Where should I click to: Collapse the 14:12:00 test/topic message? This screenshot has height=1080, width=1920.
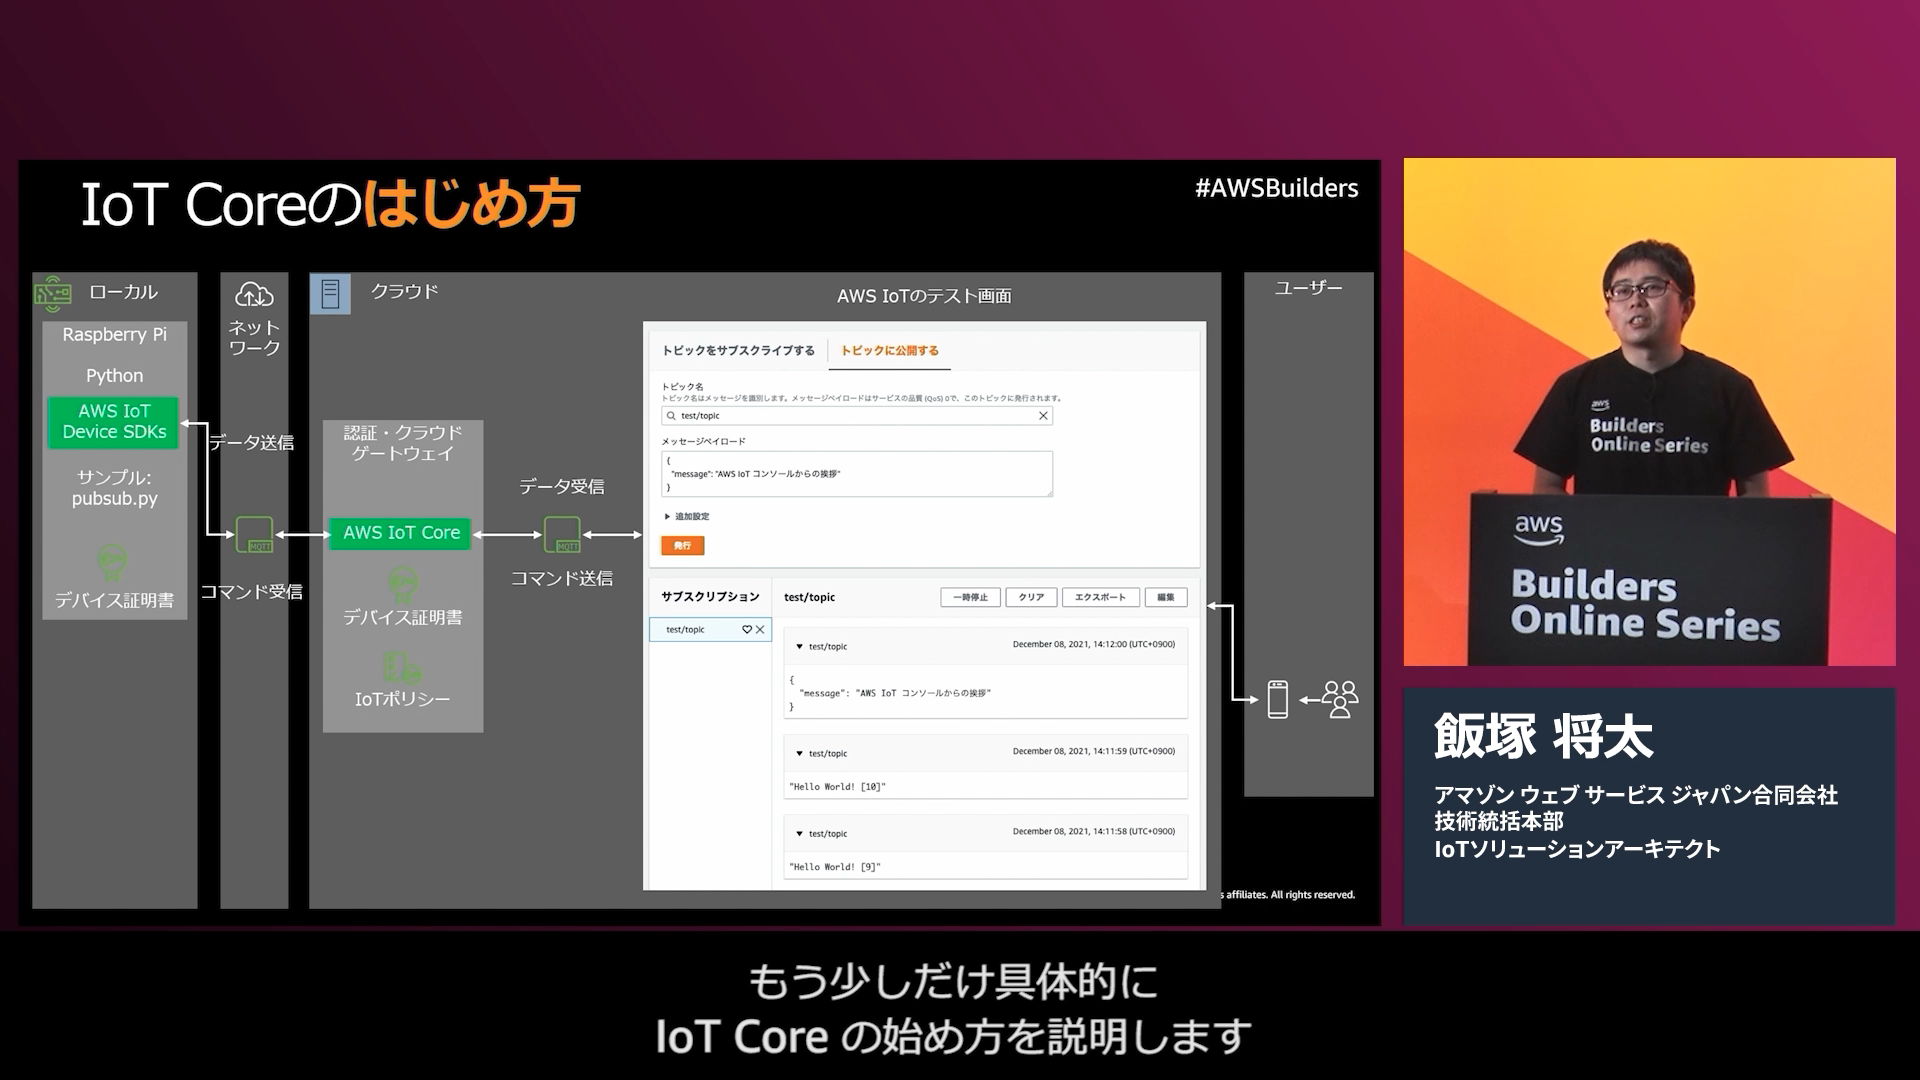[799, 647]
